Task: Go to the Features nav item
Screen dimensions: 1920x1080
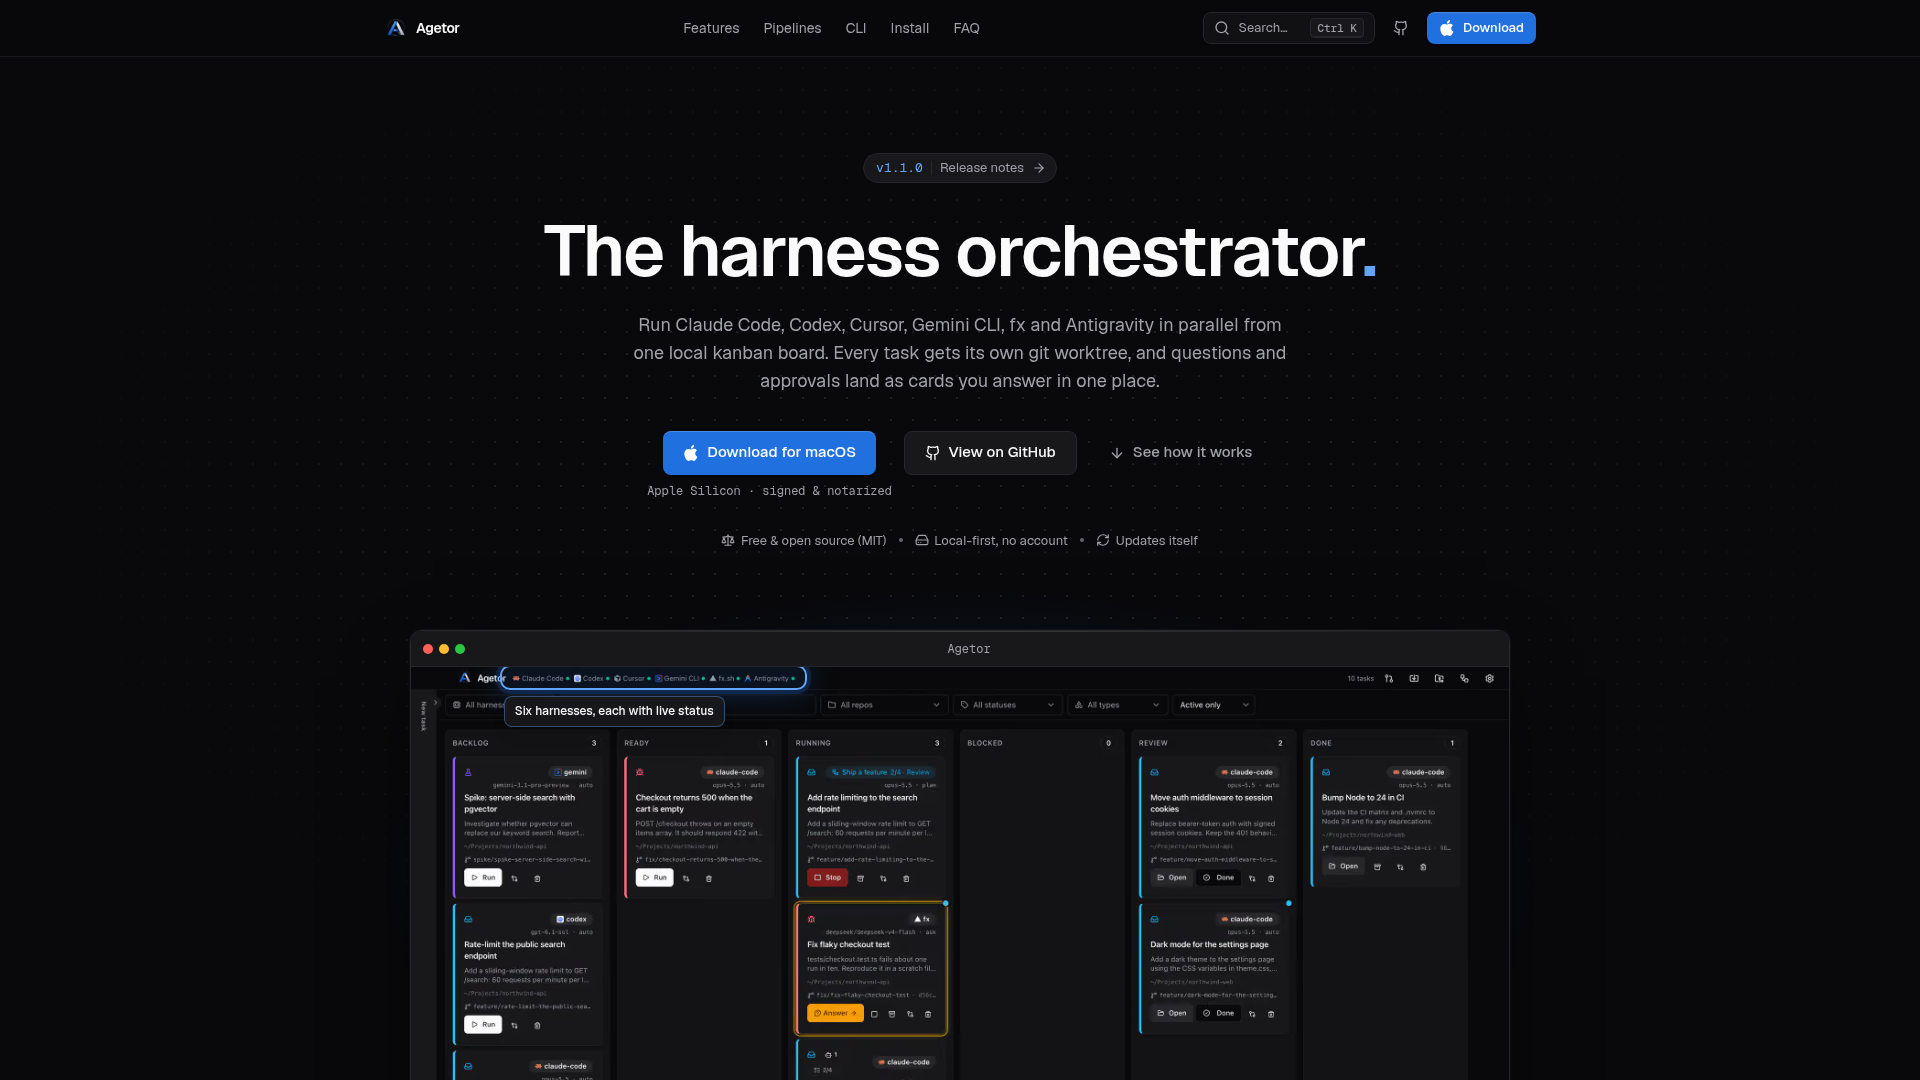Action: click(711, 28)
